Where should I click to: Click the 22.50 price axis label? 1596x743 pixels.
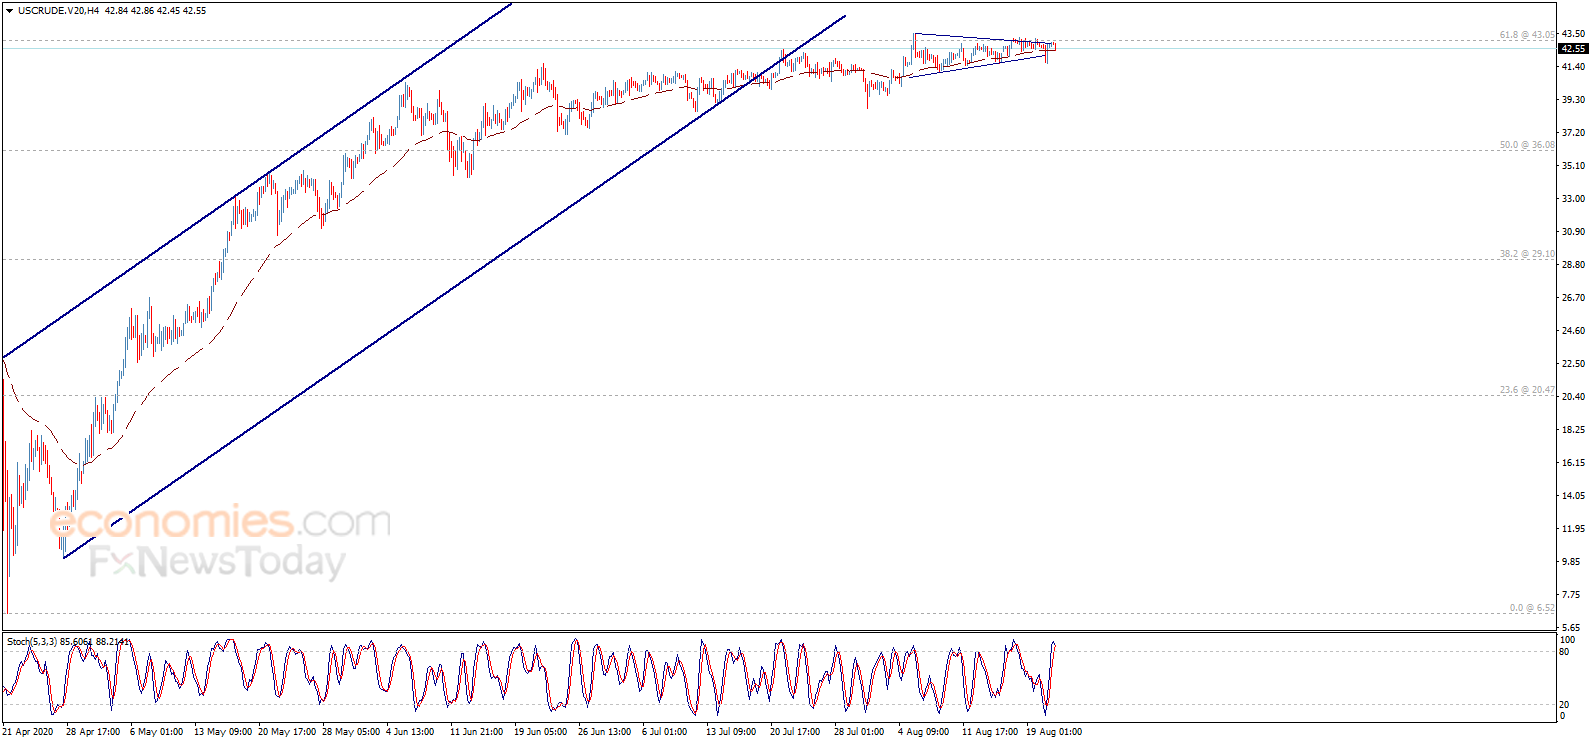pos(1573,364)
